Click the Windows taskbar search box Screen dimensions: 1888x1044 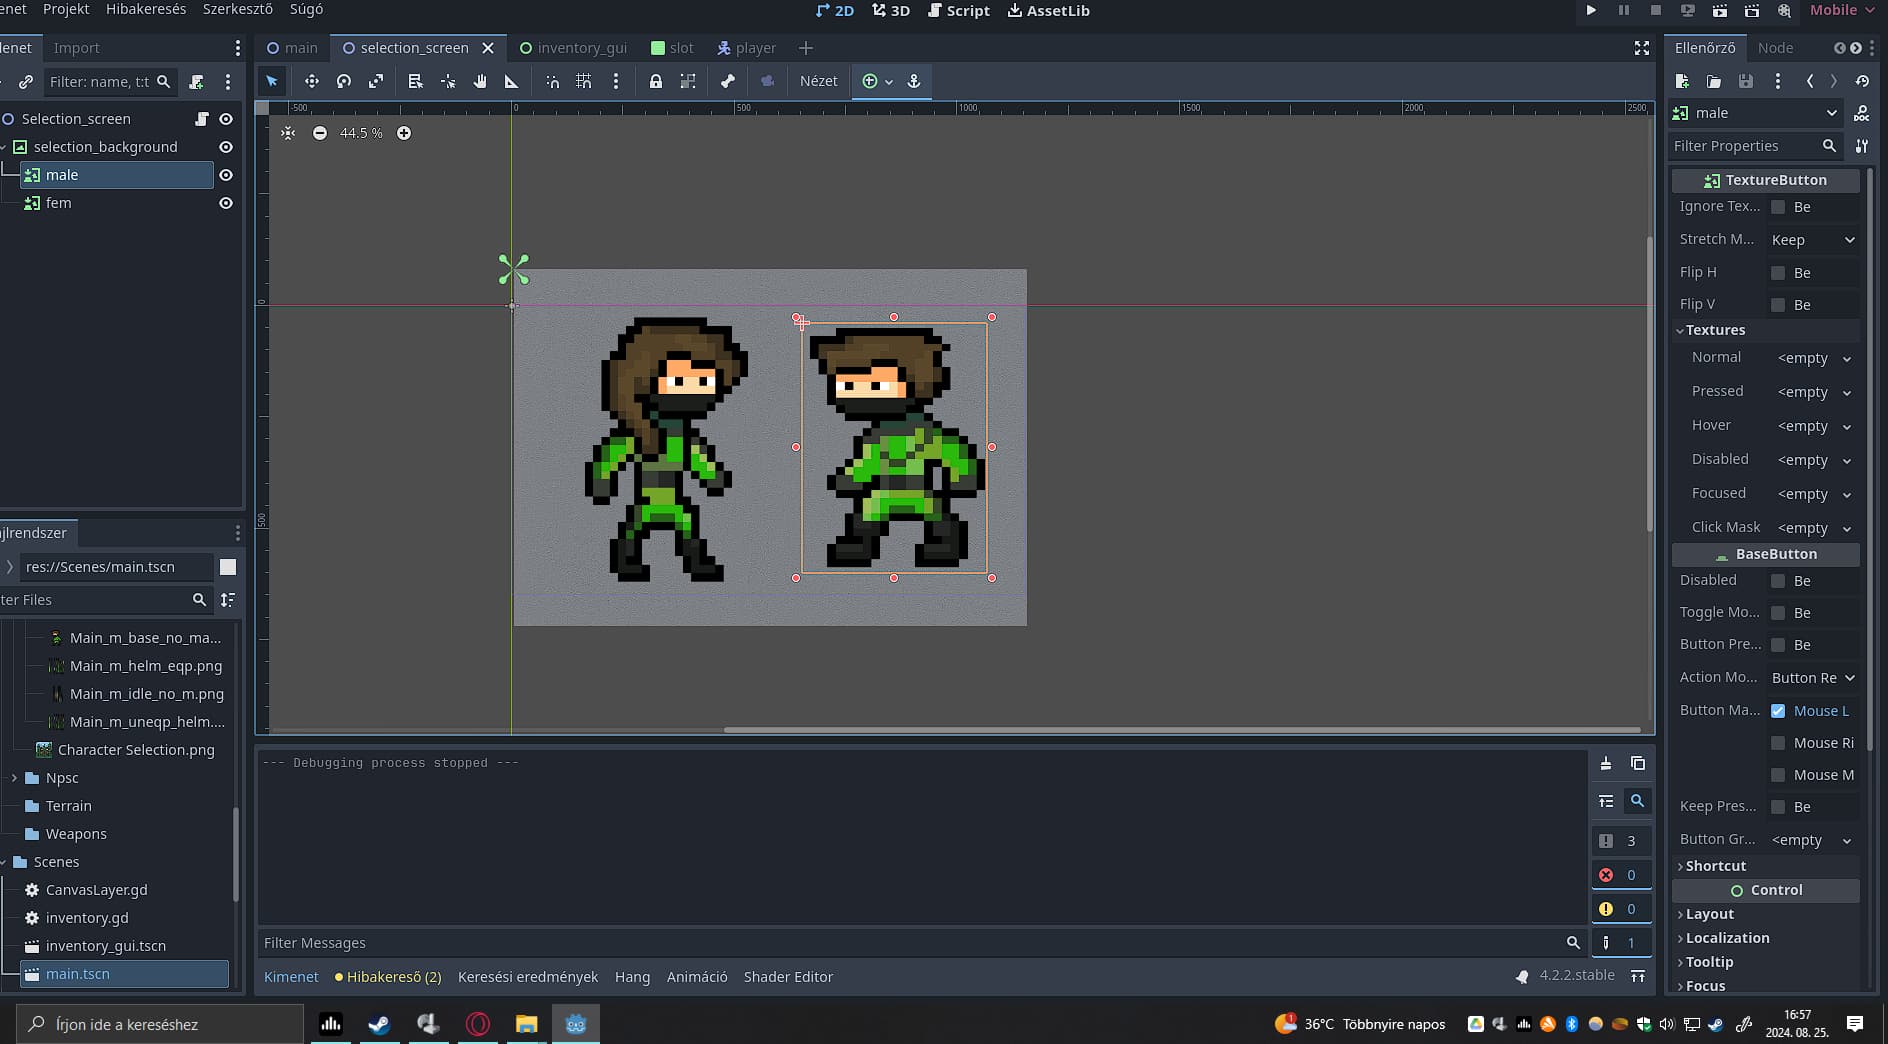coord(160,1024)
